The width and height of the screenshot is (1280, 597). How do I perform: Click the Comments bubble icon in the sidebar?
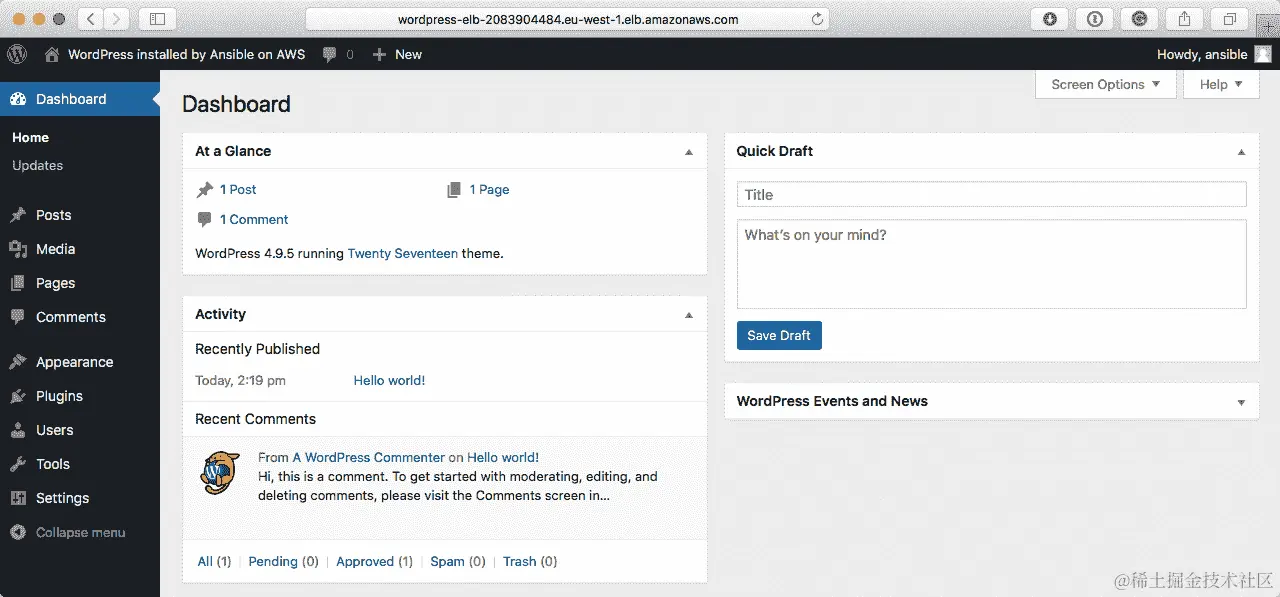click(18, 317)
